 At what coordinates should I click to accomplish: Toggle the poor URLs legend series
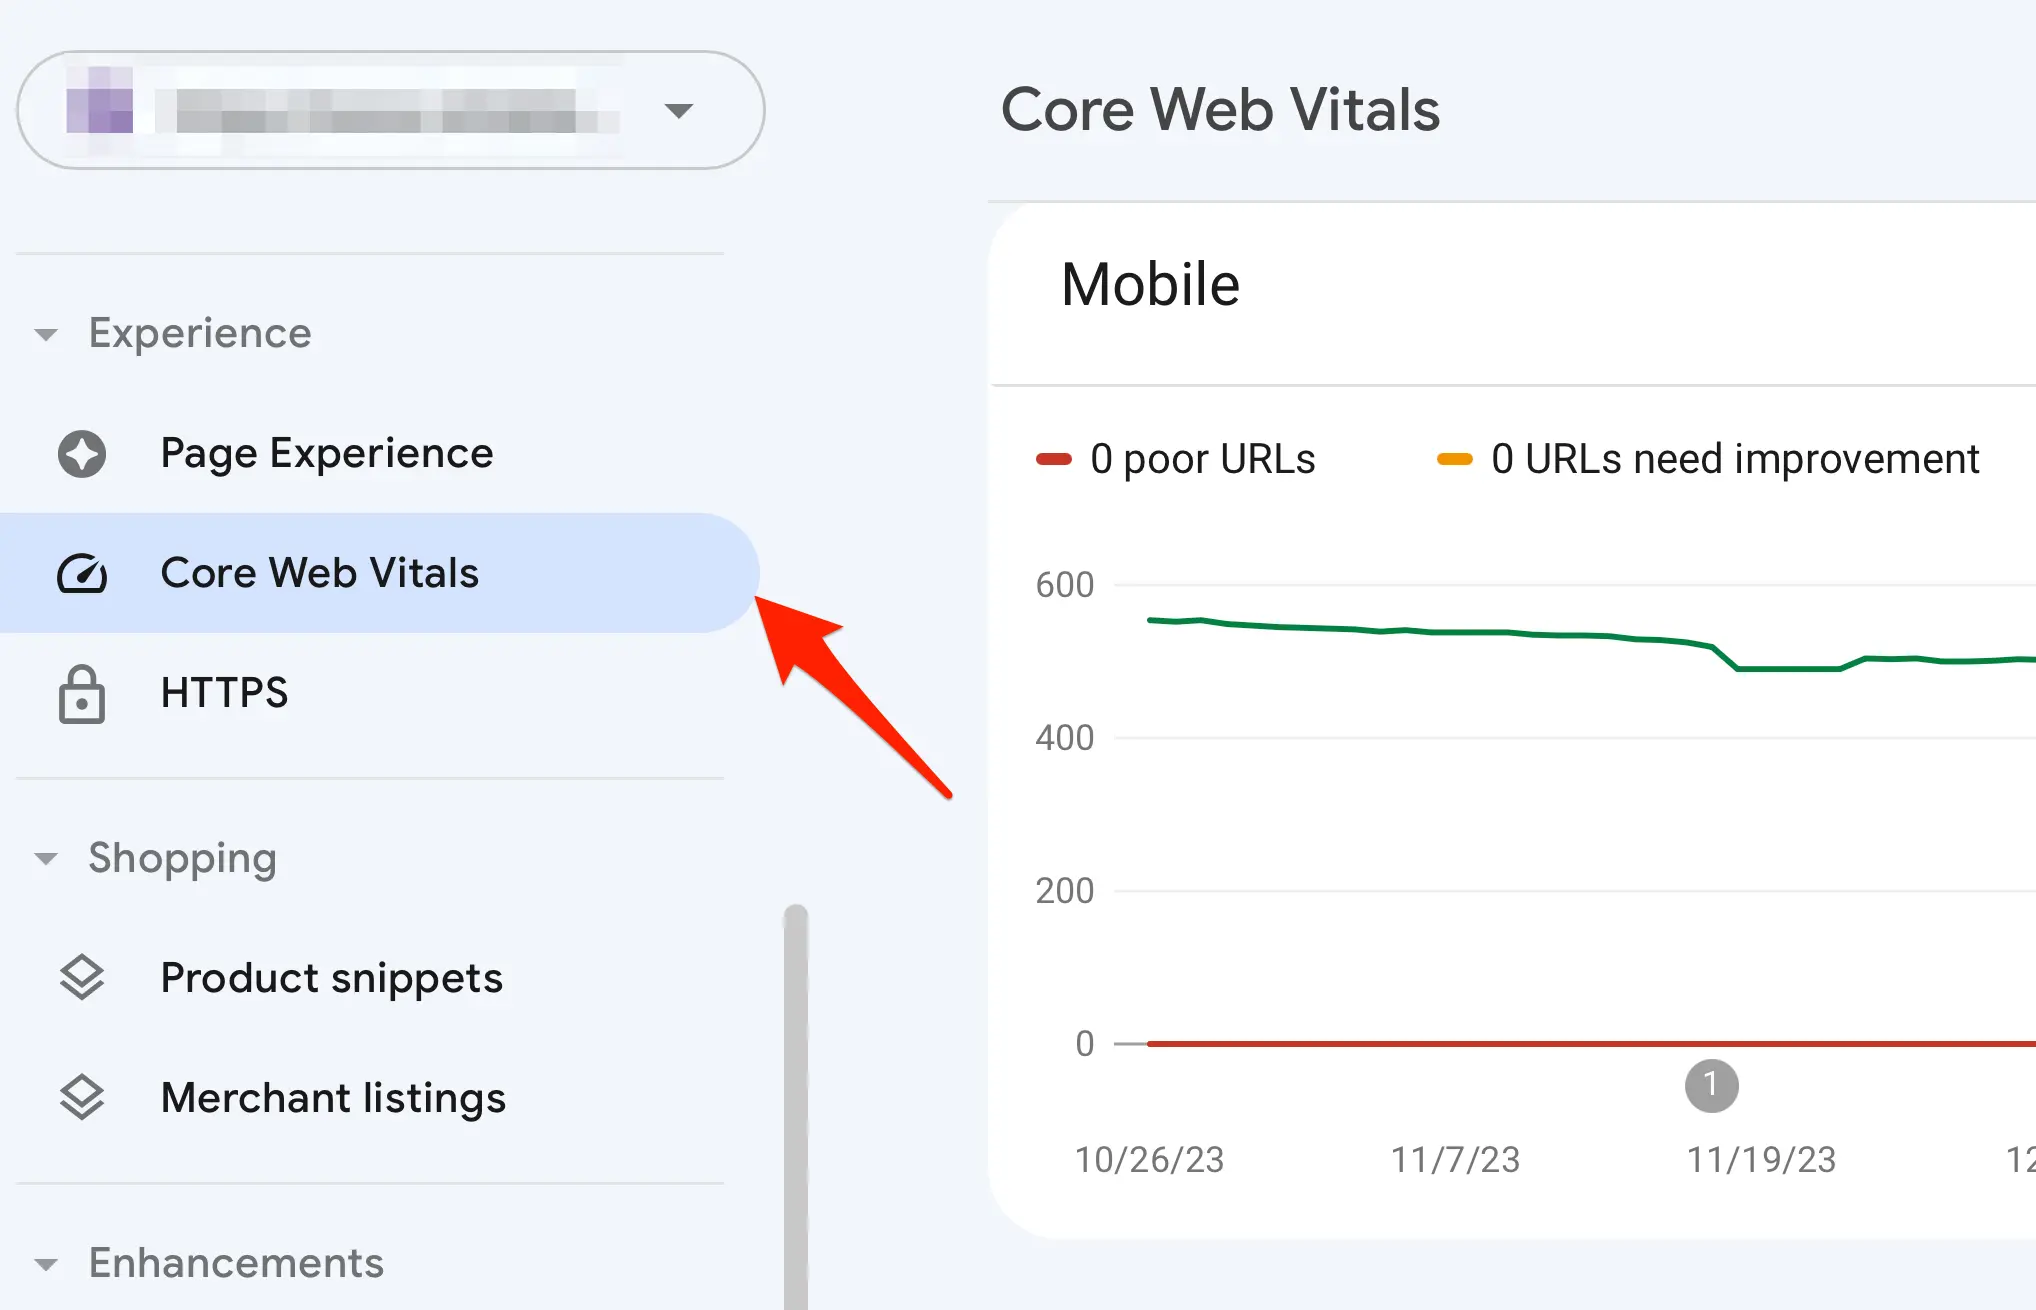point(1176,459)
